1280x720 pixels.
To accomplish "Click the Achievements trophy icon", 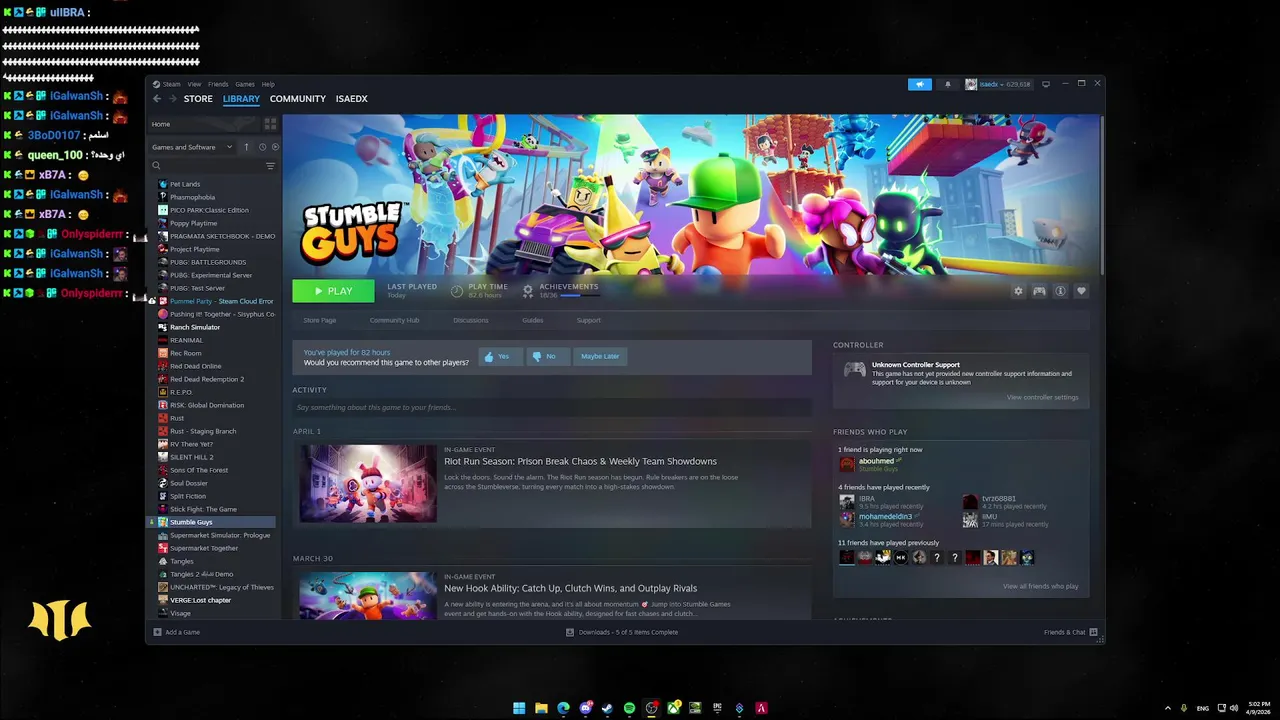I will 528,291.
